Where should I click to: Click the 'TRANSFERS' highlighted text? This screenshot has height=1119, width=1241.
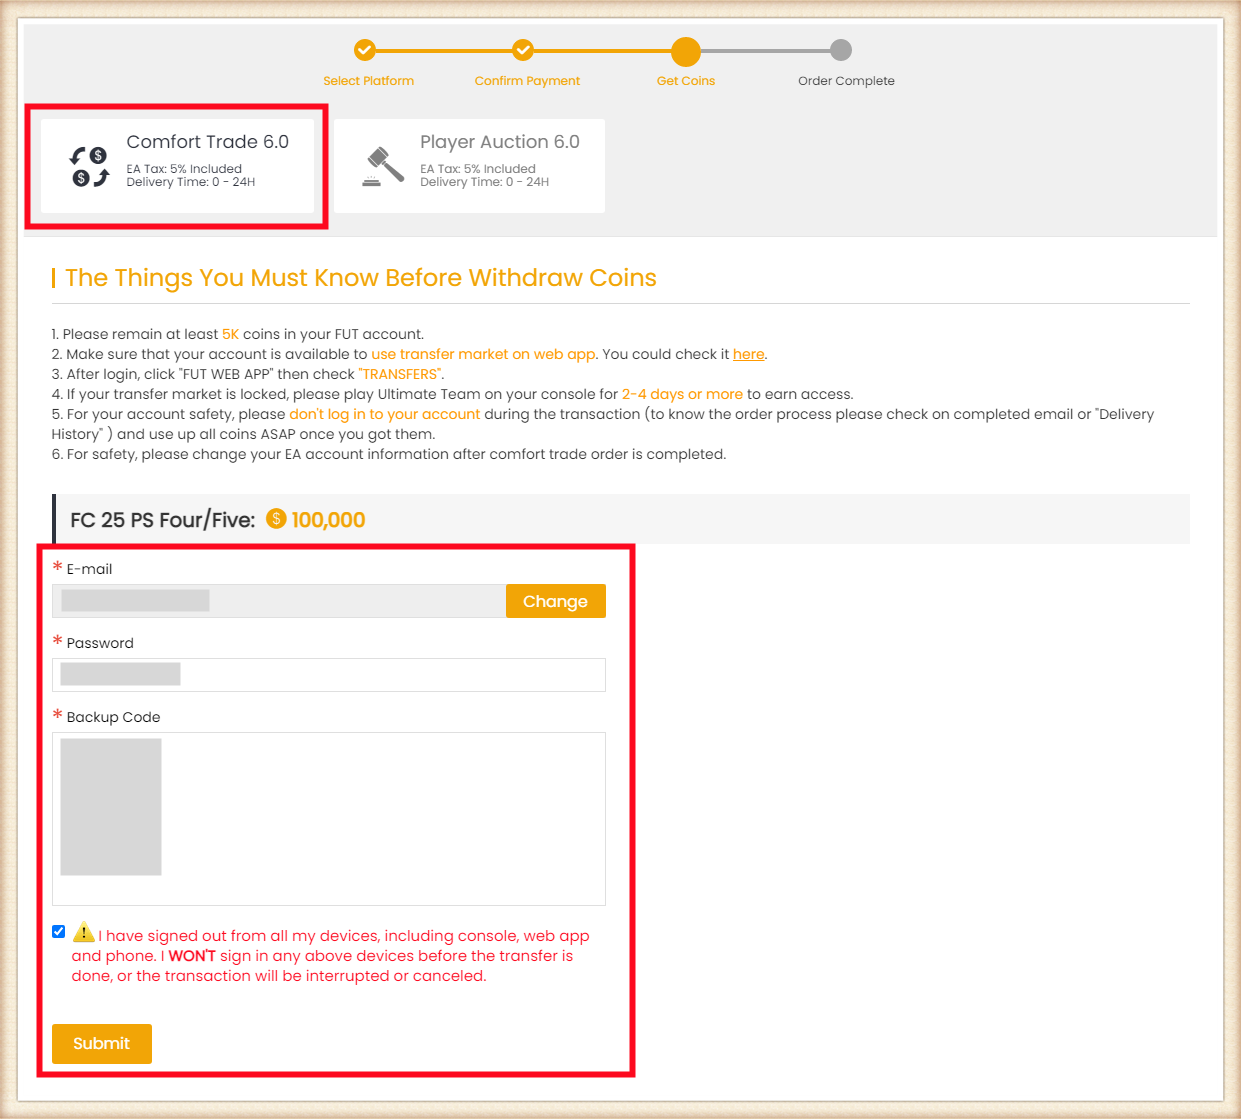tap(401, 374)
